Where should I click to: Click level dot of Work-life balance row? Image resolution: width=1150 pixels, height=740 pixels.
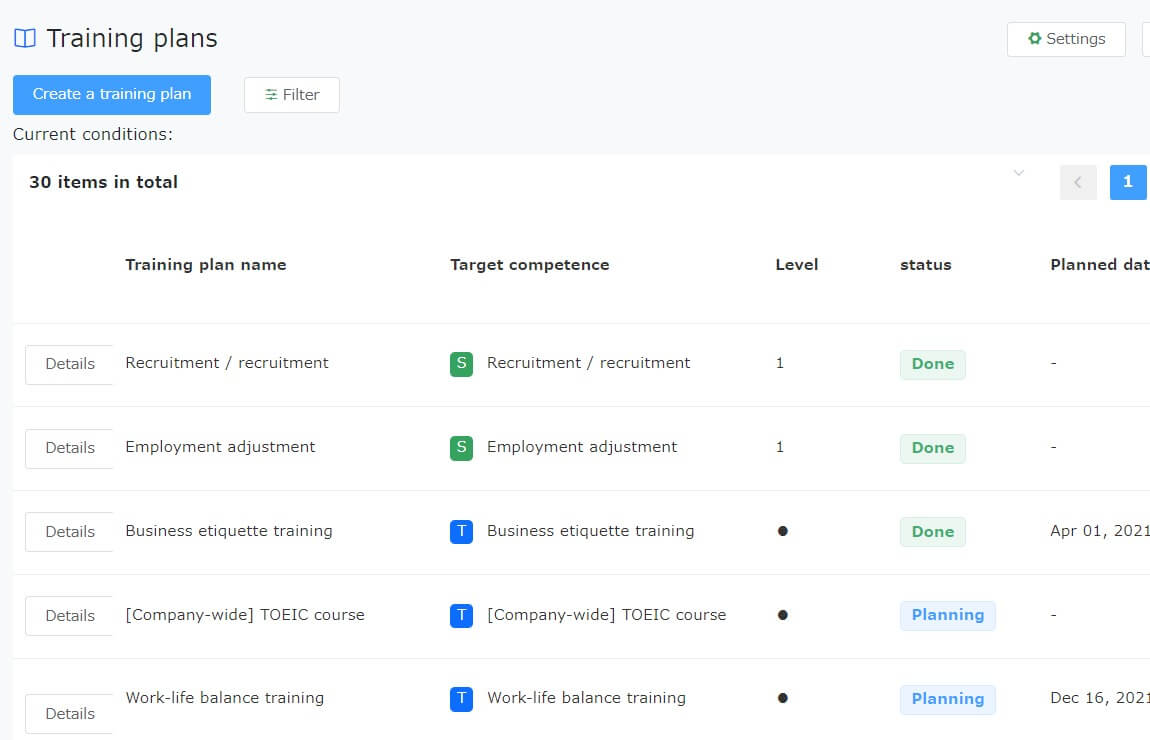[783, 698]
